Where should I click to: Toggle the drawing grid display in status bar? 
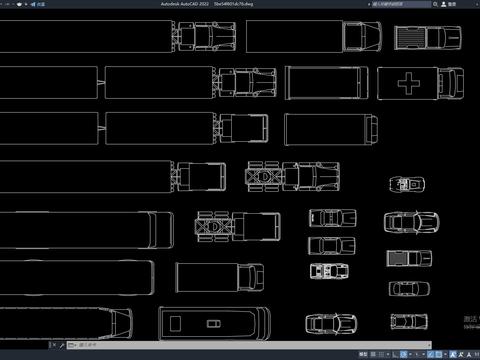[x=373, y=354]
